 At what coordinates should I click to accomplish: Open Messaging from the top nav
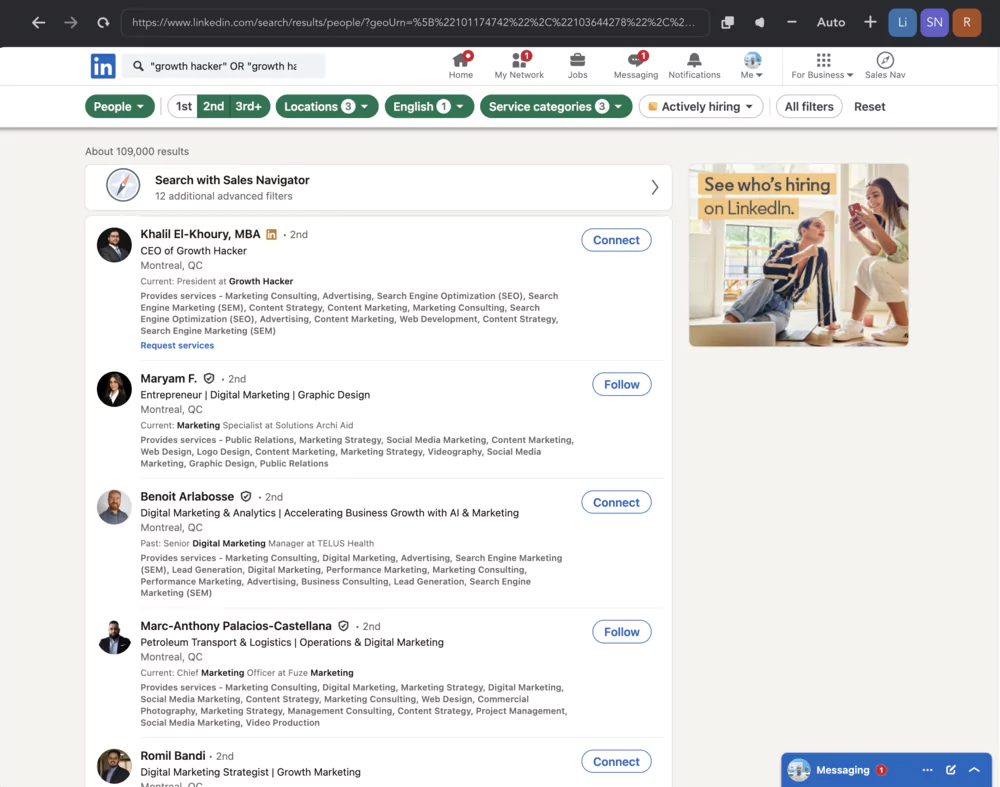[636, 66]
